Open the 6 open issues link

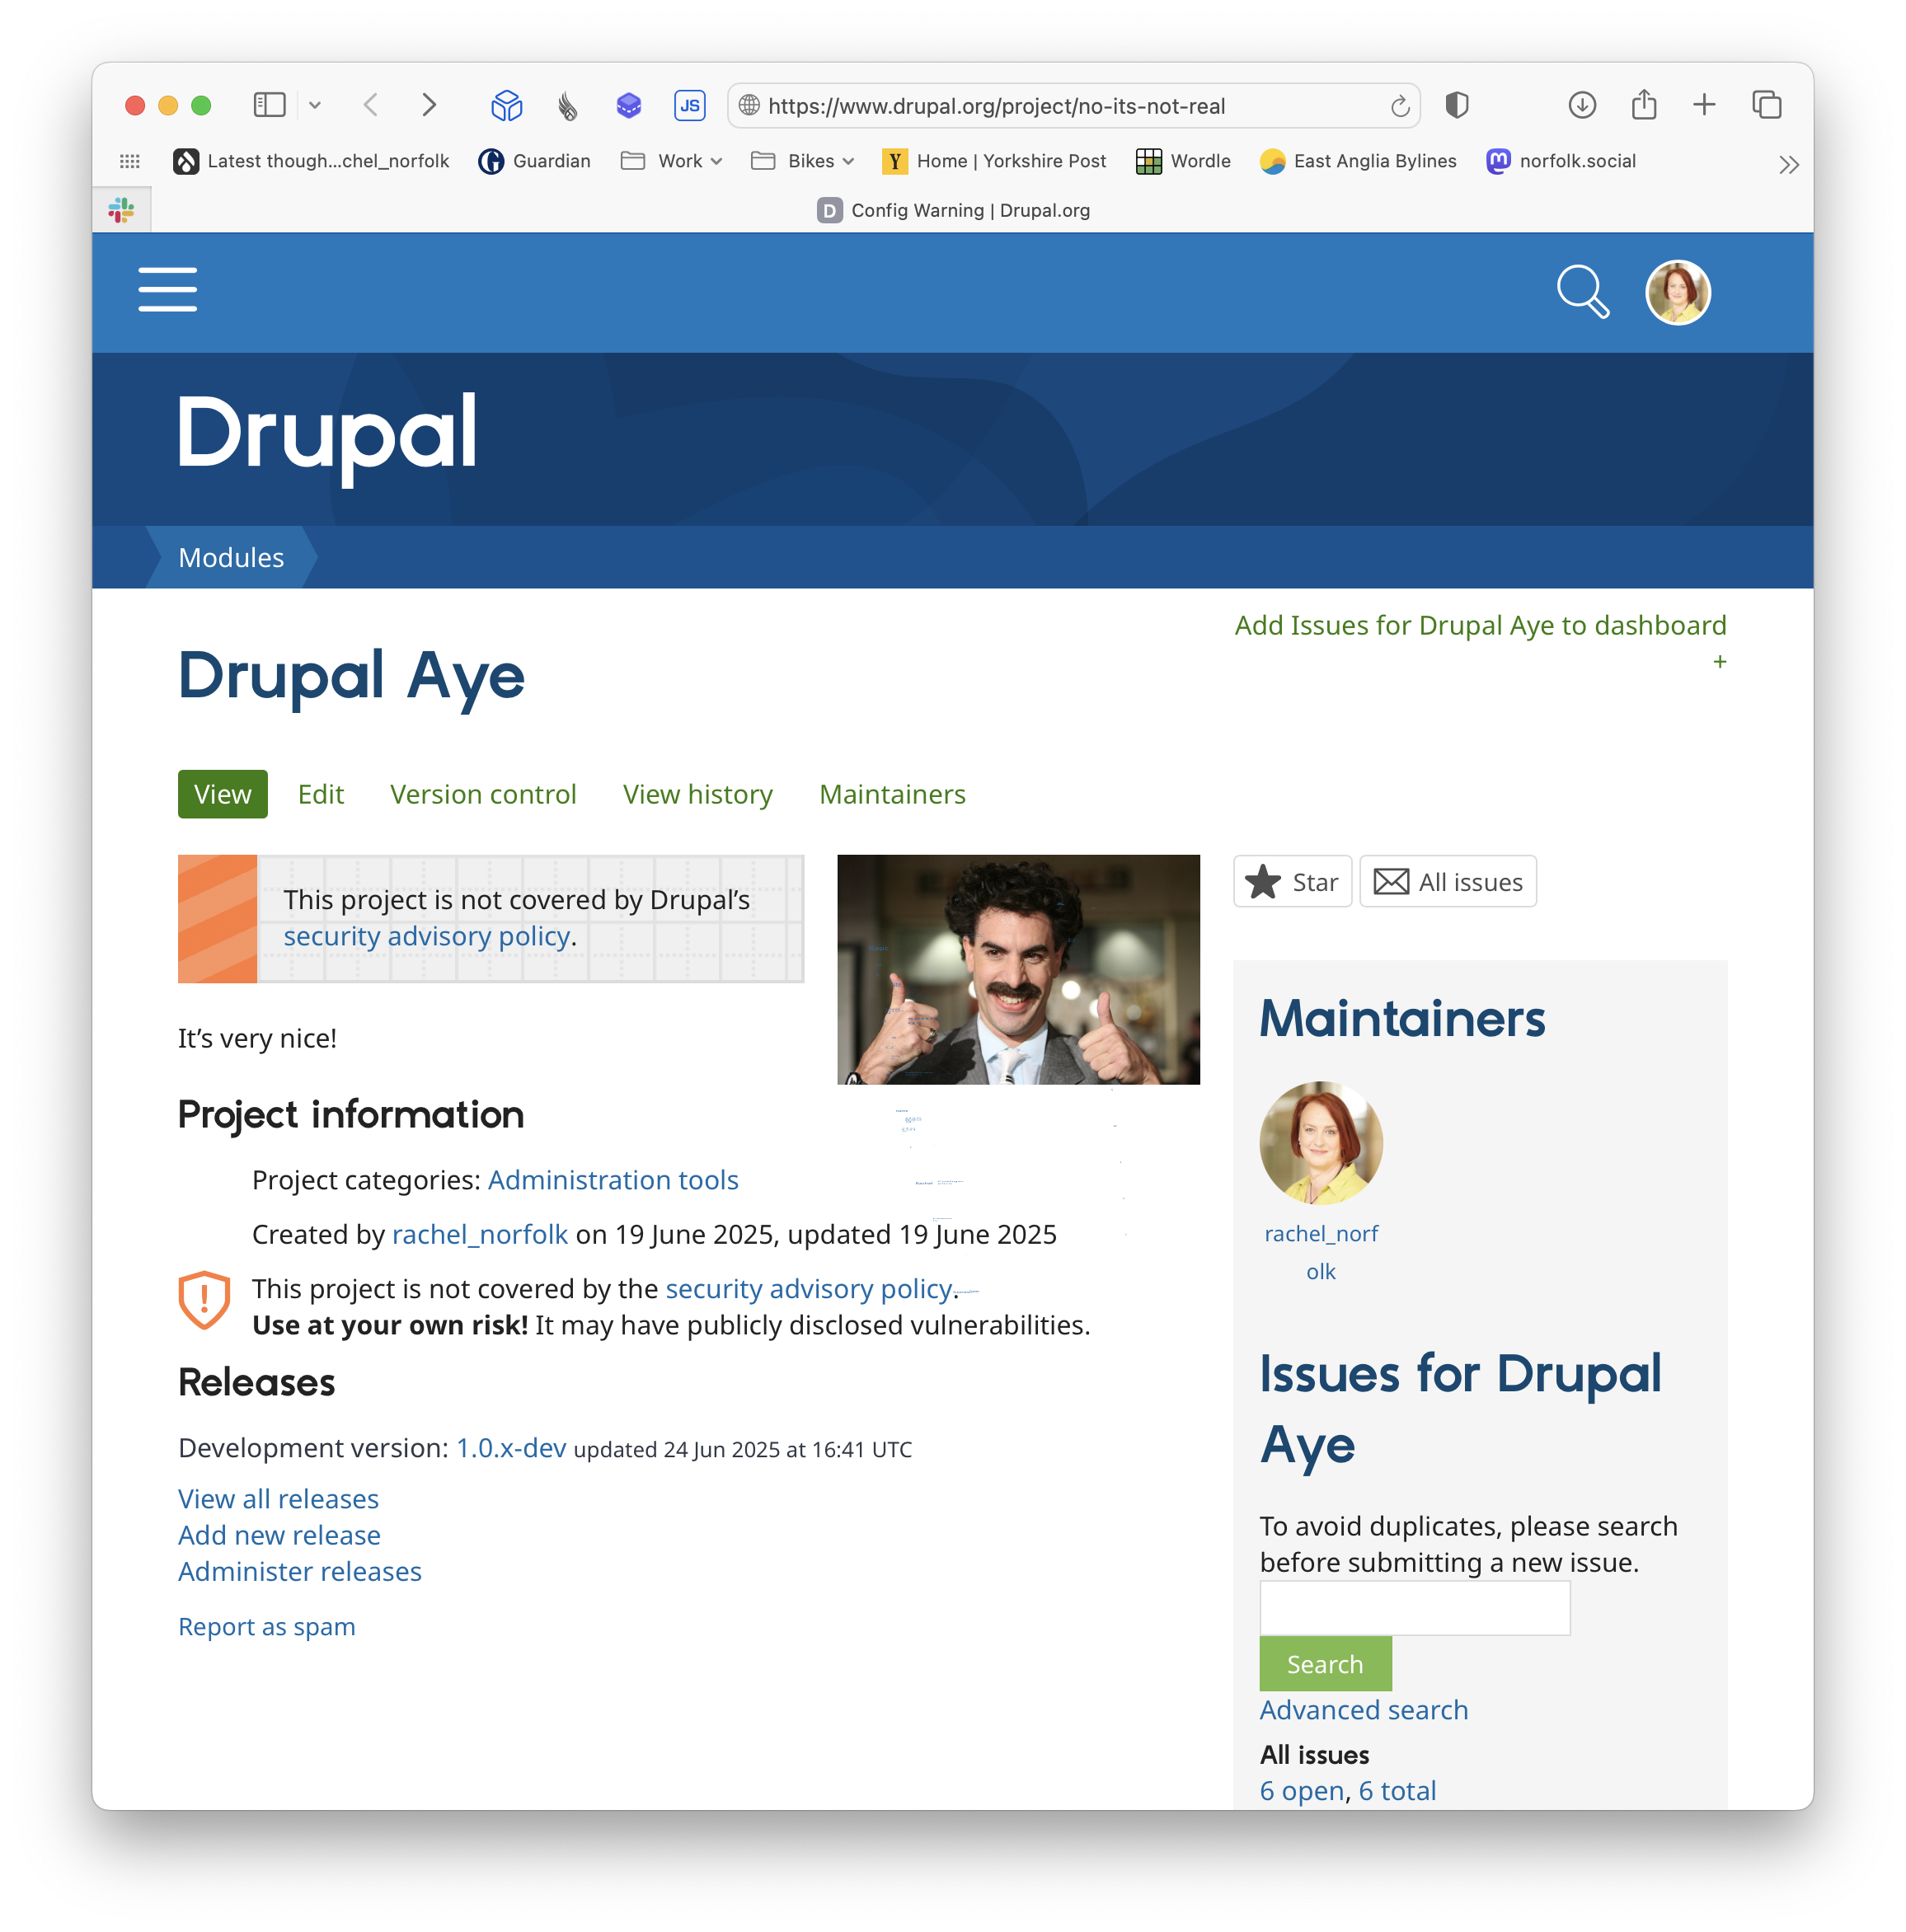click(1301, 1791)
